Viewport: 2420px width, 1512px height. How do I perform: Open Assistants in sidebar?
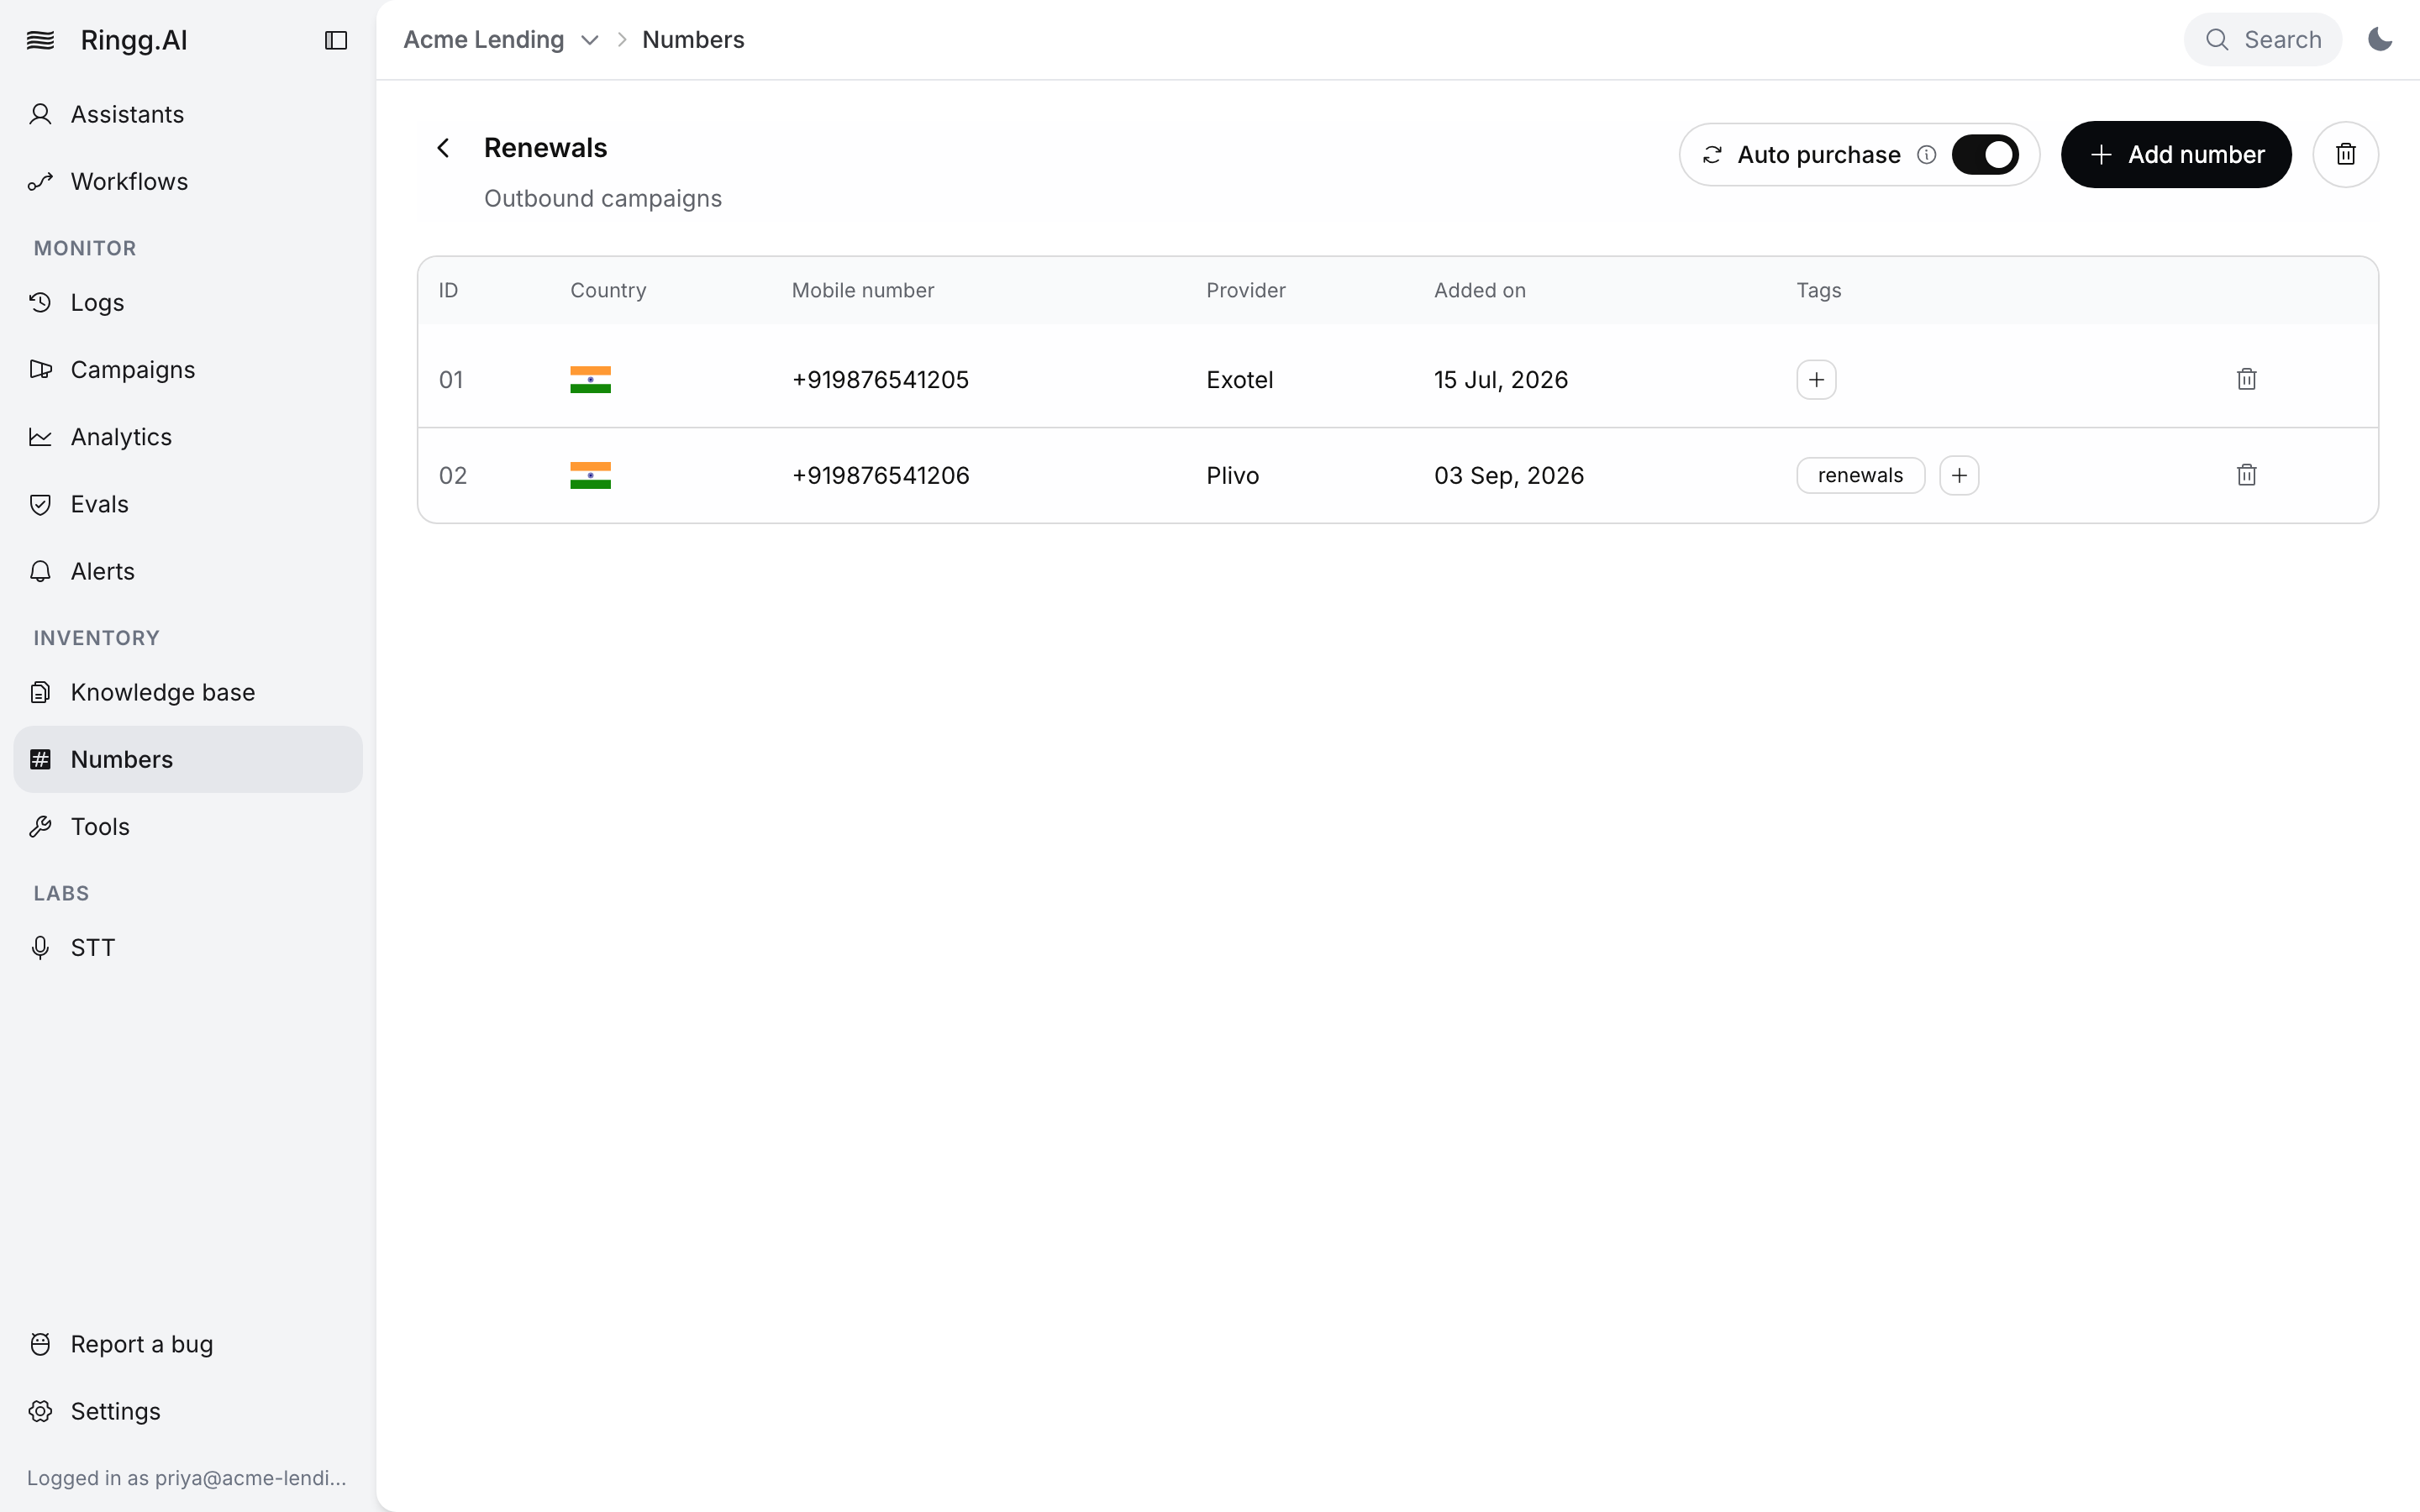click(x=188, y=114)
